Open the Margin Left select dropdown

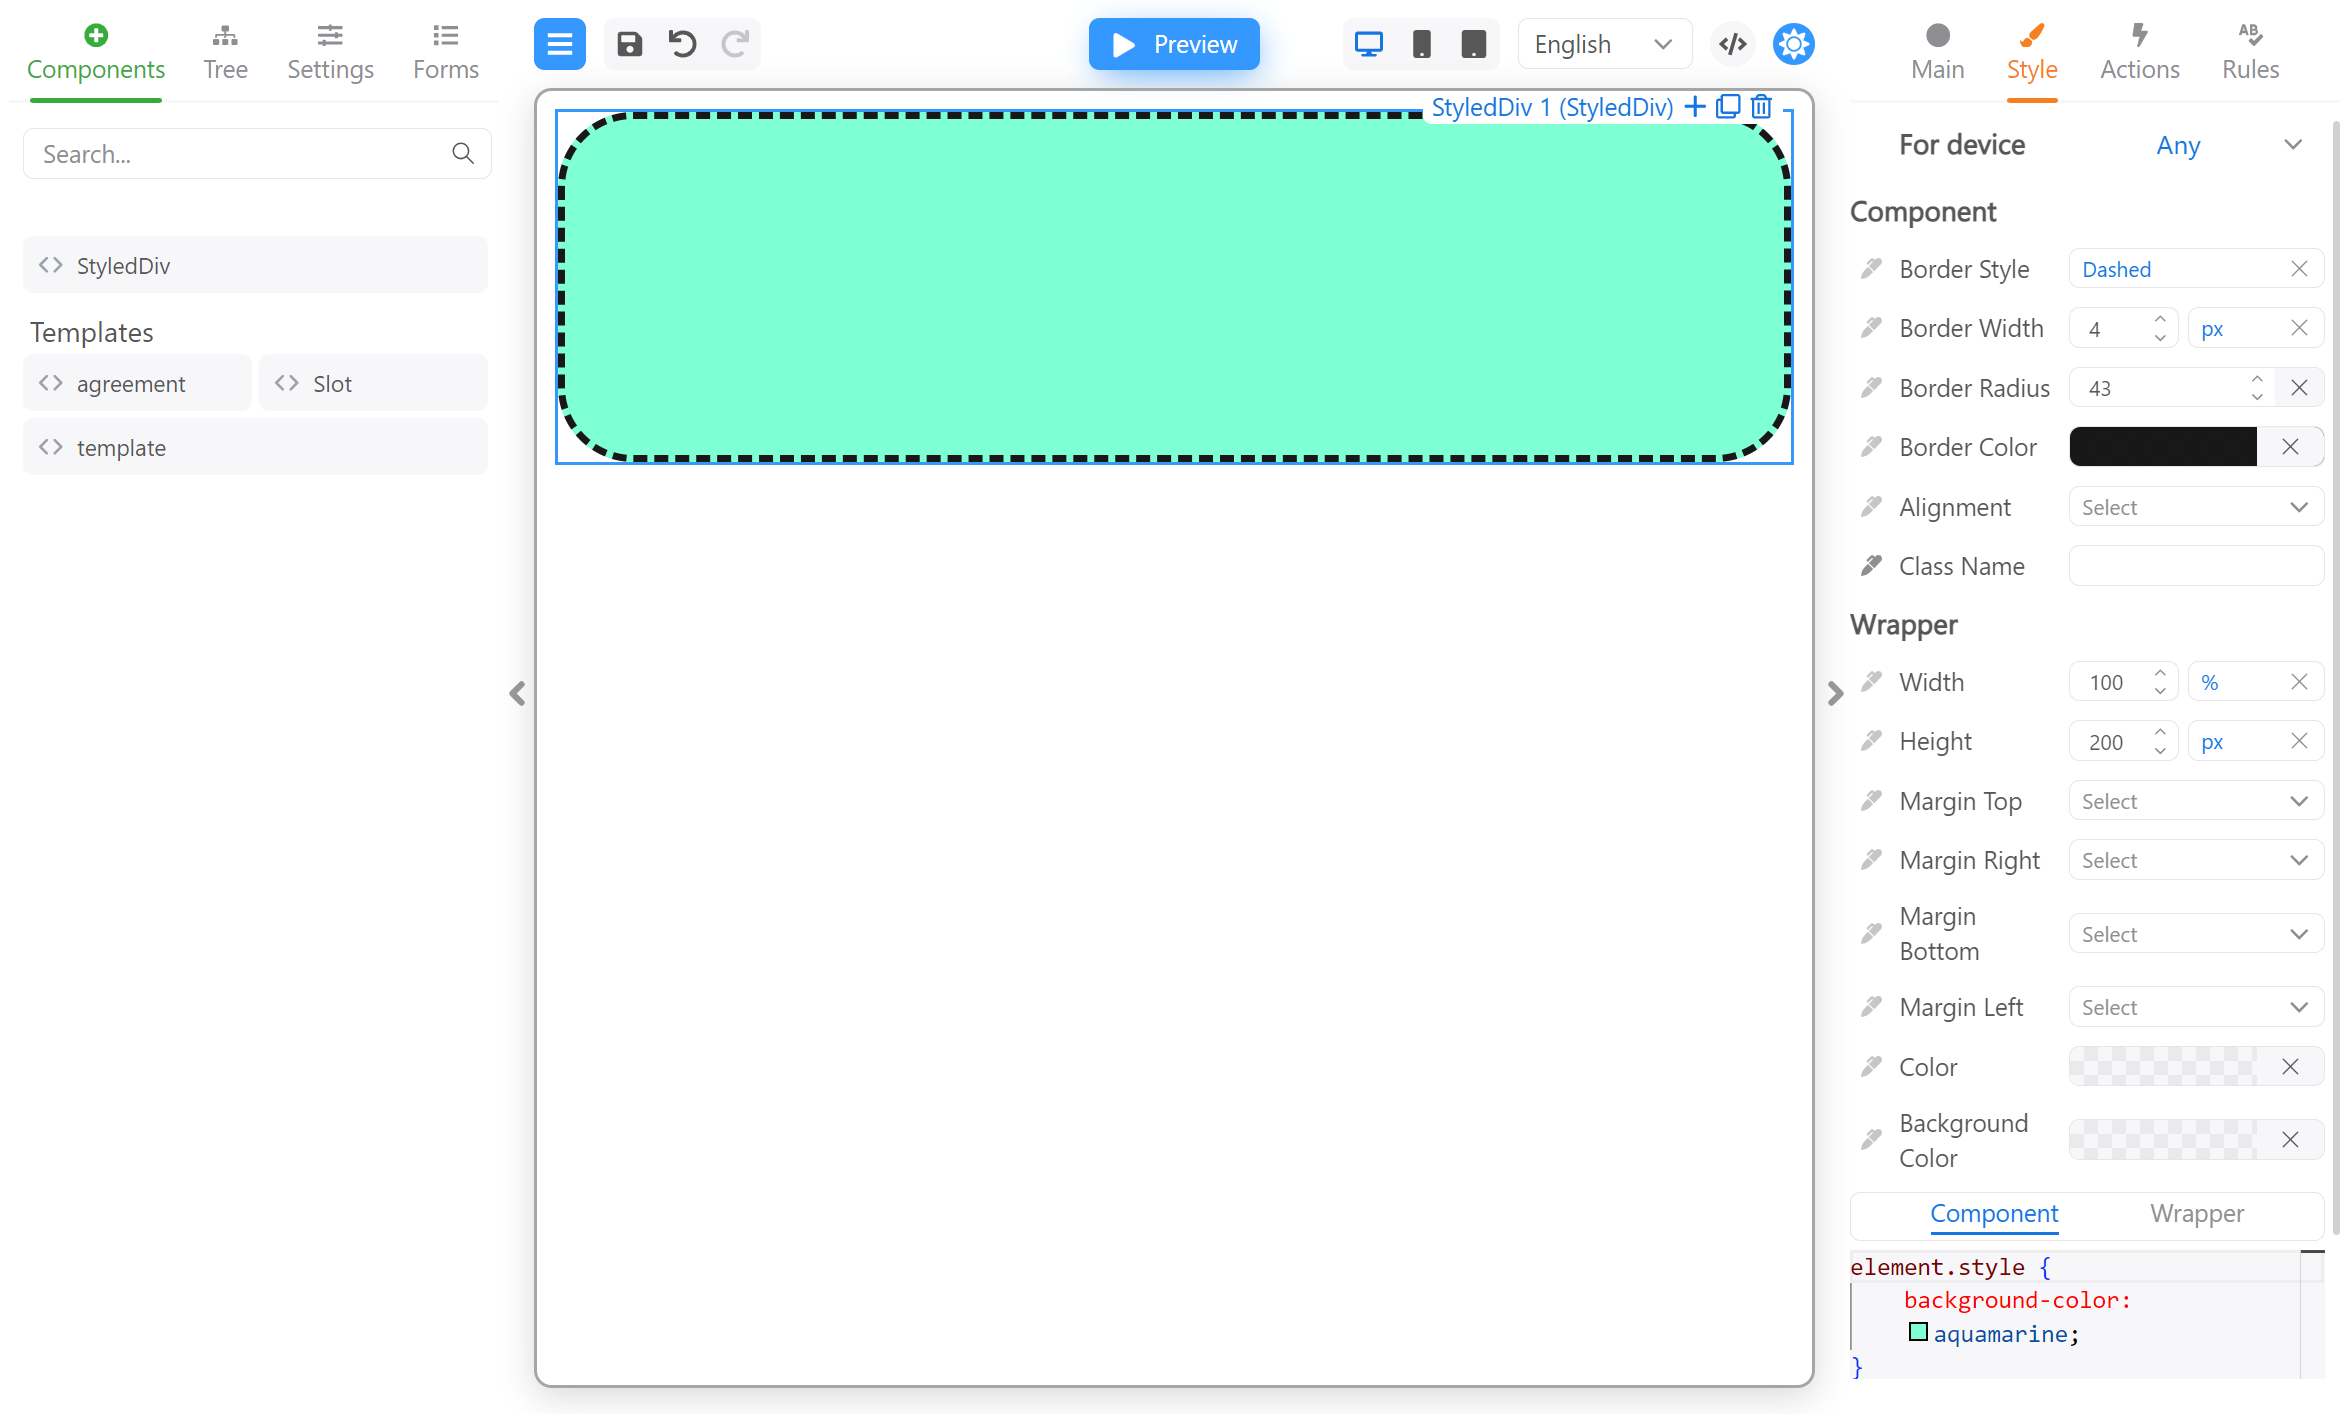coord(2196,1007)
